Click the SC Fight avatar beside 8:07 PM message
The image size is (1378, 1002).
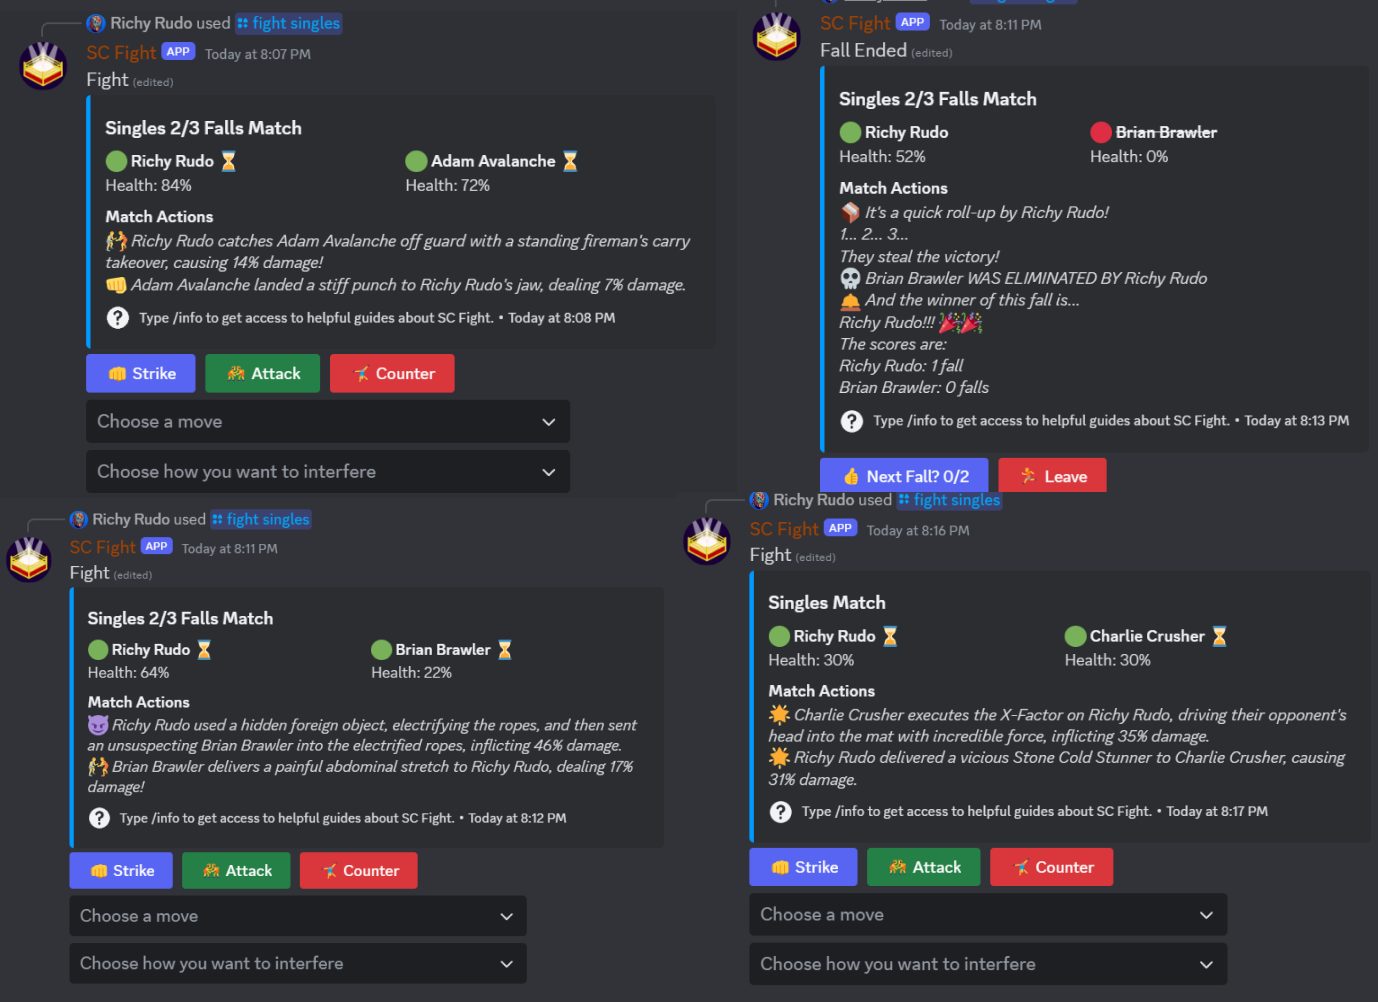tap(43, 66)
